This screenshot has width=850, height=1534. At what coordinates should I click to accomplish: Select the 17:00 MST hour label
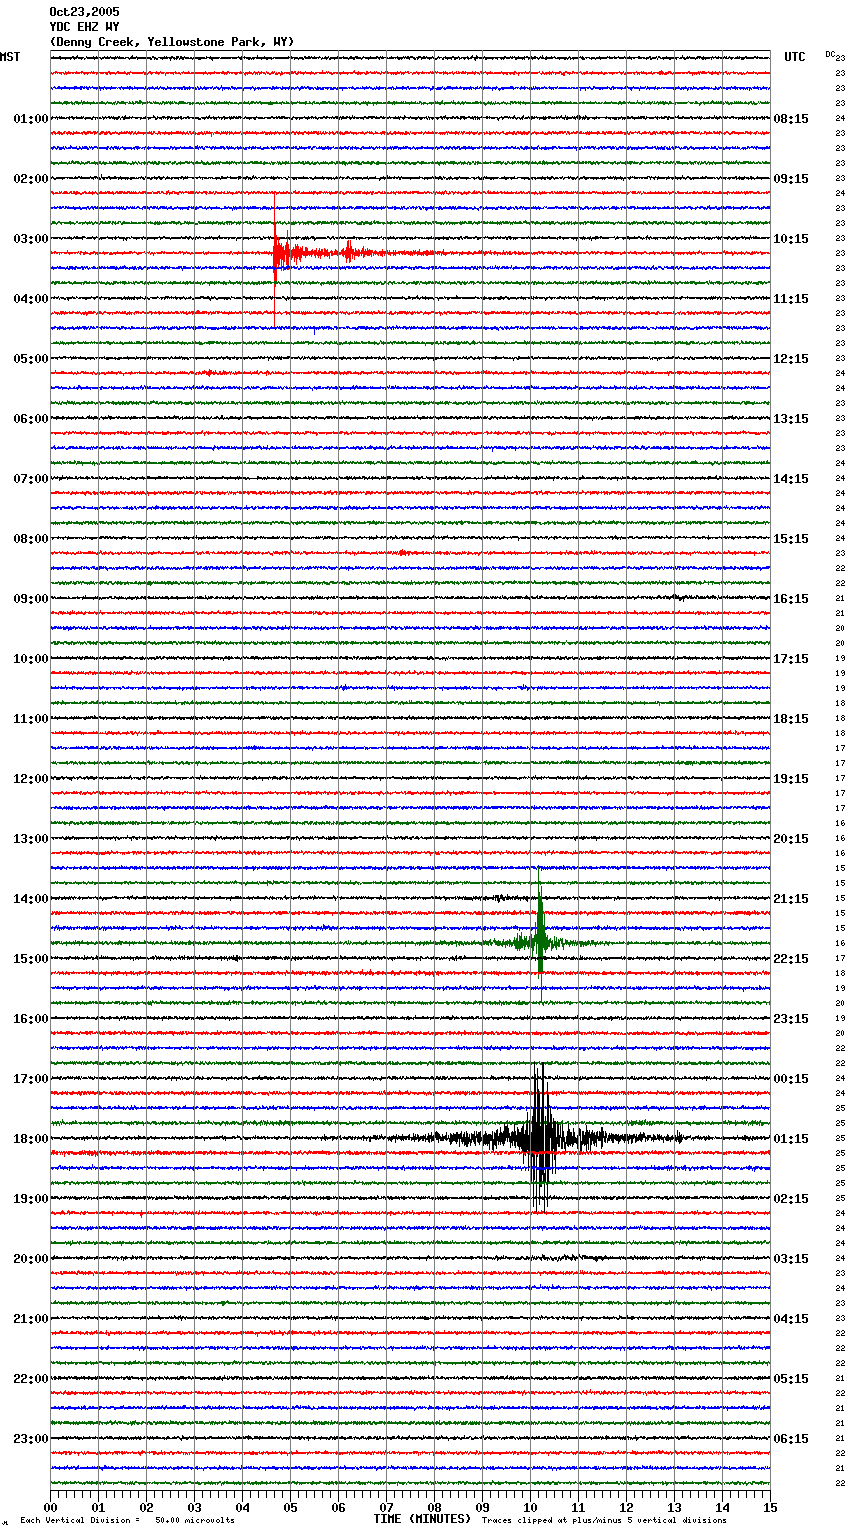(x=31, y=1079)
